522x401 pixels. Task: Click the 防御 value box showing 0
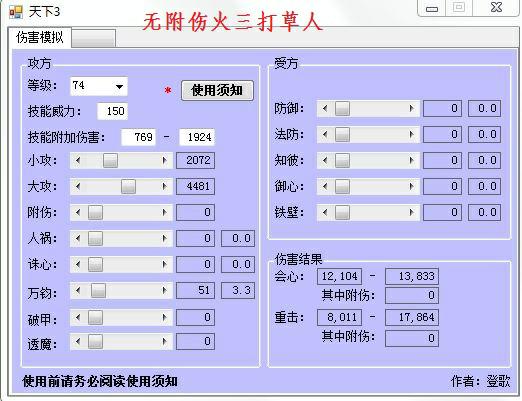click(442, 108)
